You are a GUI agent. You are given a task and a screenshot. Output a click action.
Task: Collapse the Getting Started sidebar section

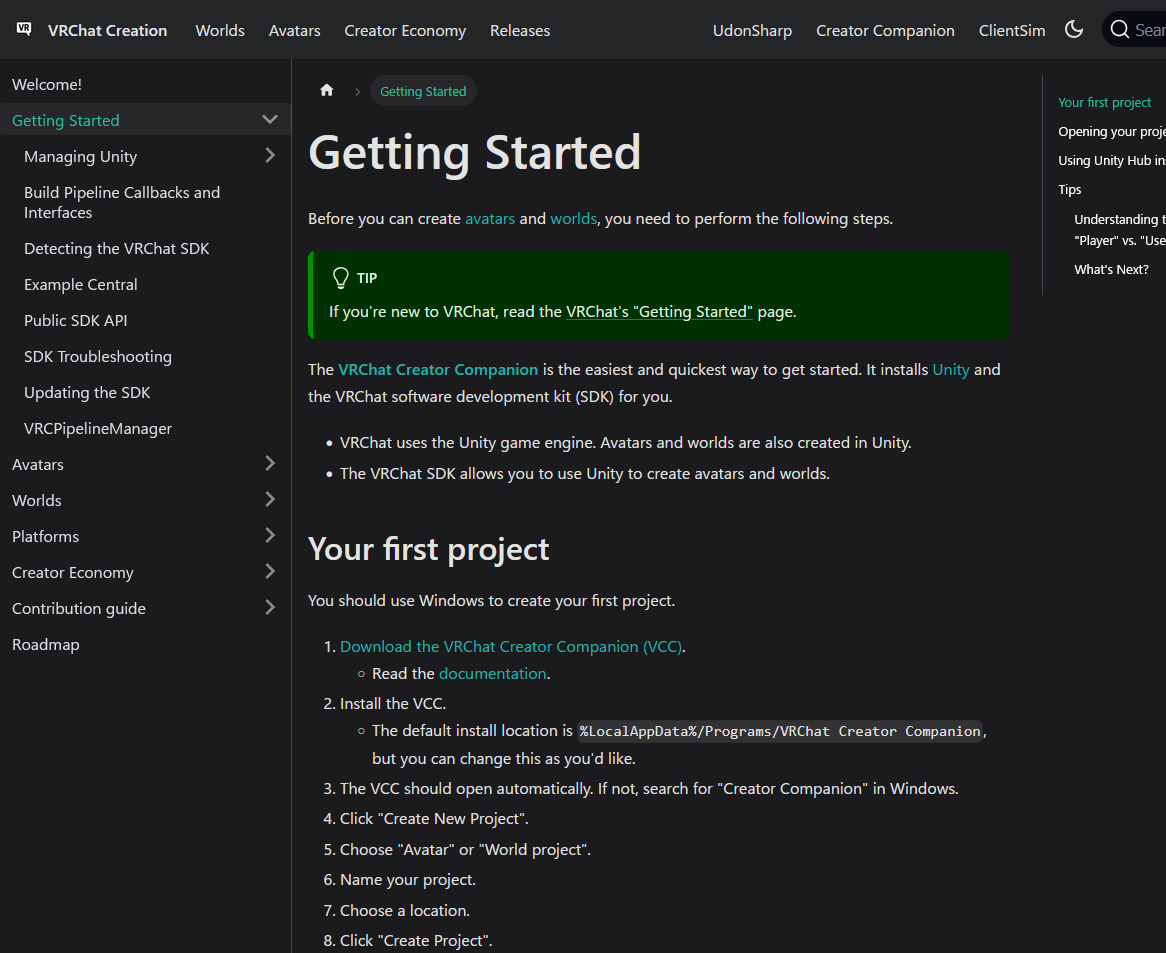270,120
